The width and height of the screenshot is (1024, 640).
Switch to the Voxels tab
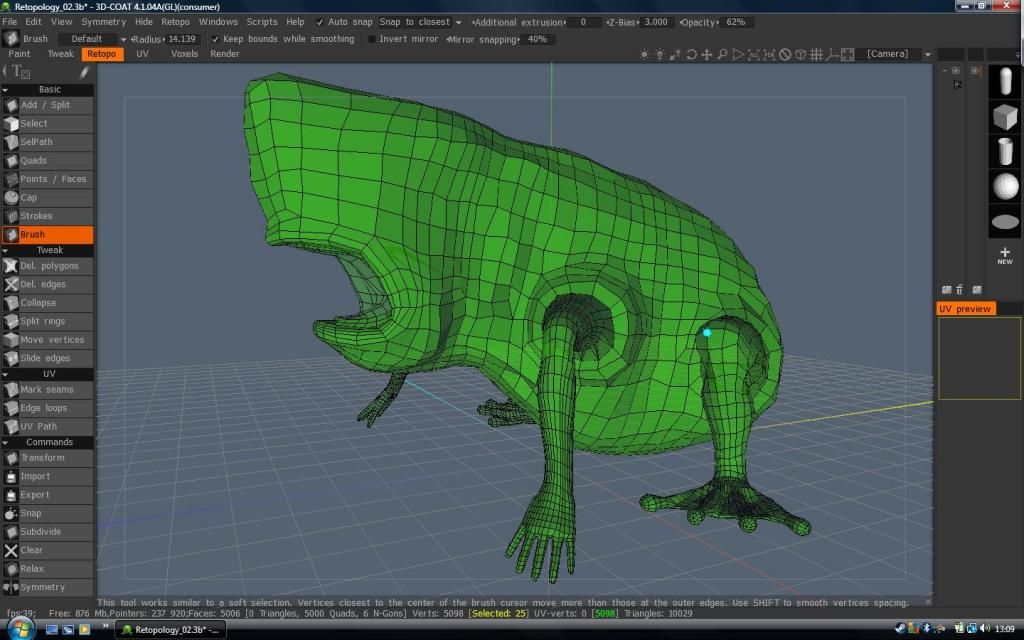pos(184,54)
